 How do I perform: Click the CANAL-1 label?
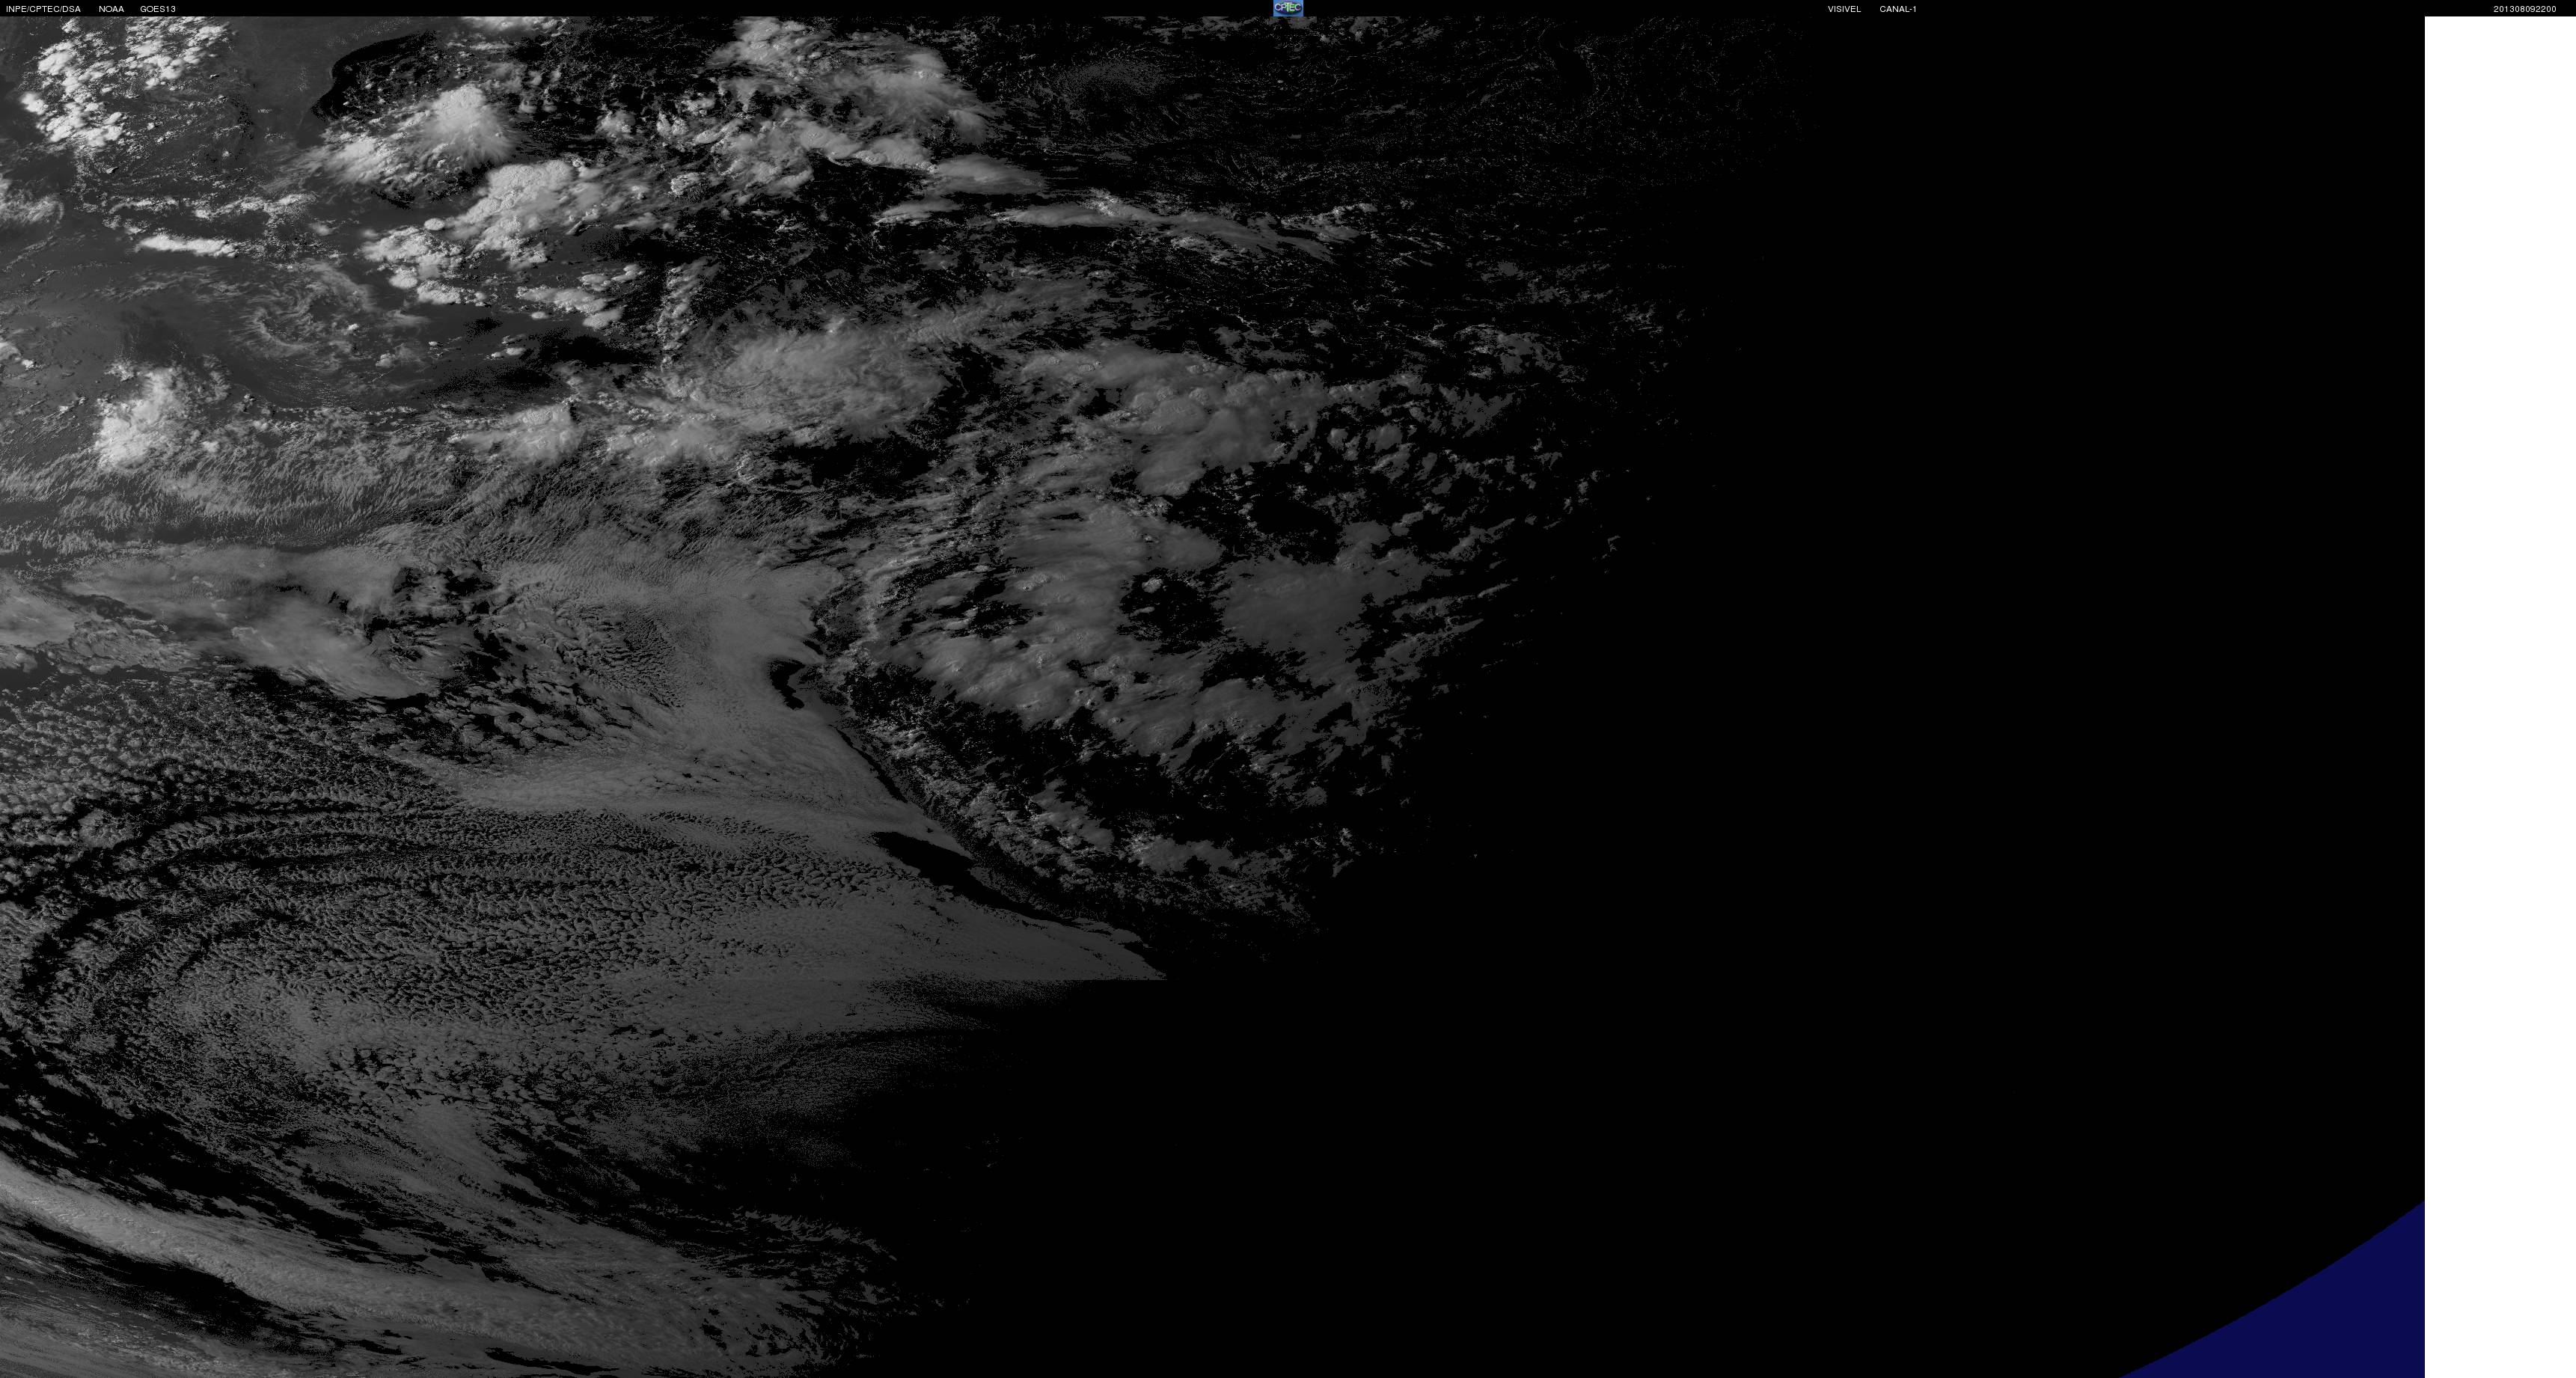[x=1897, y=9]
